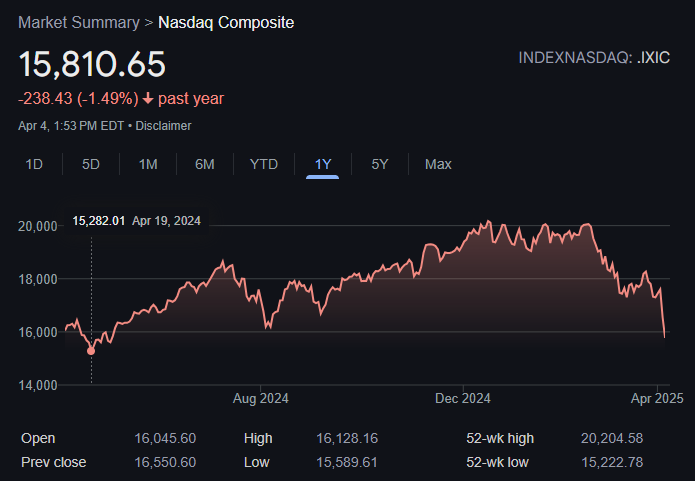The image size is (695, 481).
Task: Click the Dec 2024 x-axis label
Action: click(463, 399)
